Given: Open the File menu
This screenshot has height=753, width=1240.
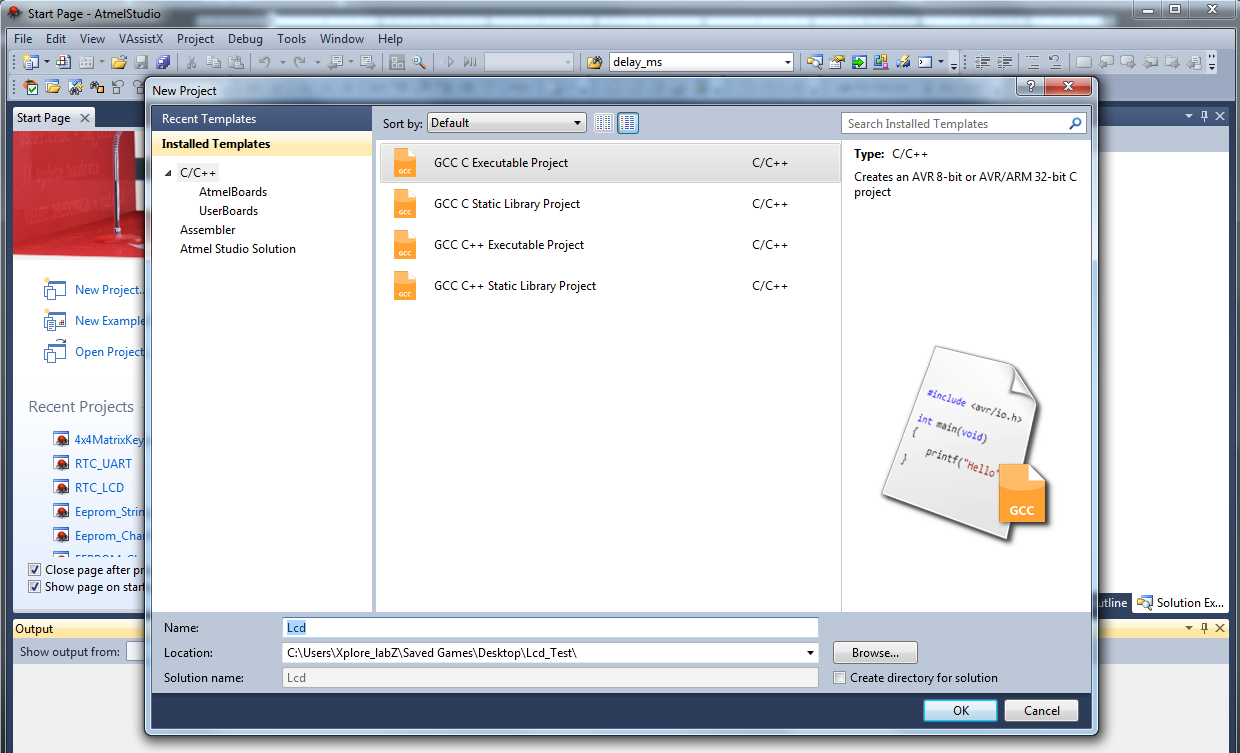Looking at the screenshot, I should [x=23, y=39].
